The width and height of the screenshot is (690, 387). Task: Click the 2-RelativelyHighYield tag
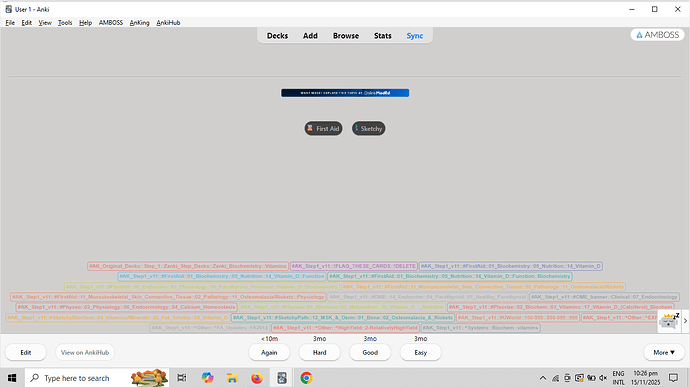[x=345, y=328]
